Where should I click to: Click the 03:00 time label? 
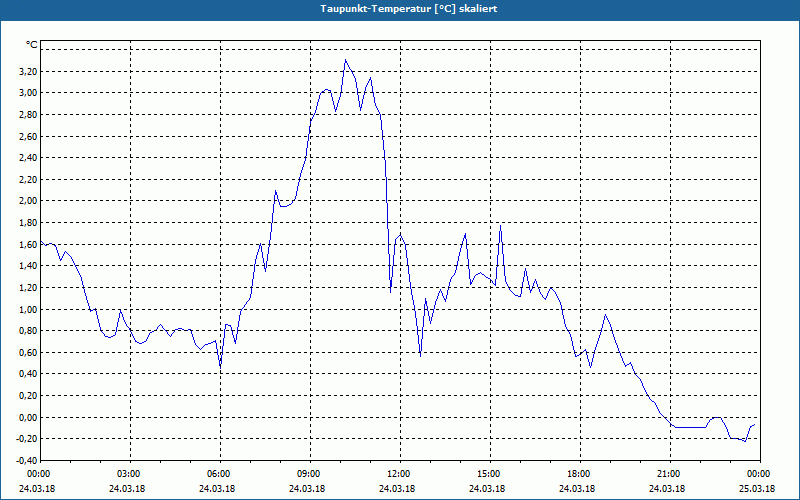pos(131,474)
